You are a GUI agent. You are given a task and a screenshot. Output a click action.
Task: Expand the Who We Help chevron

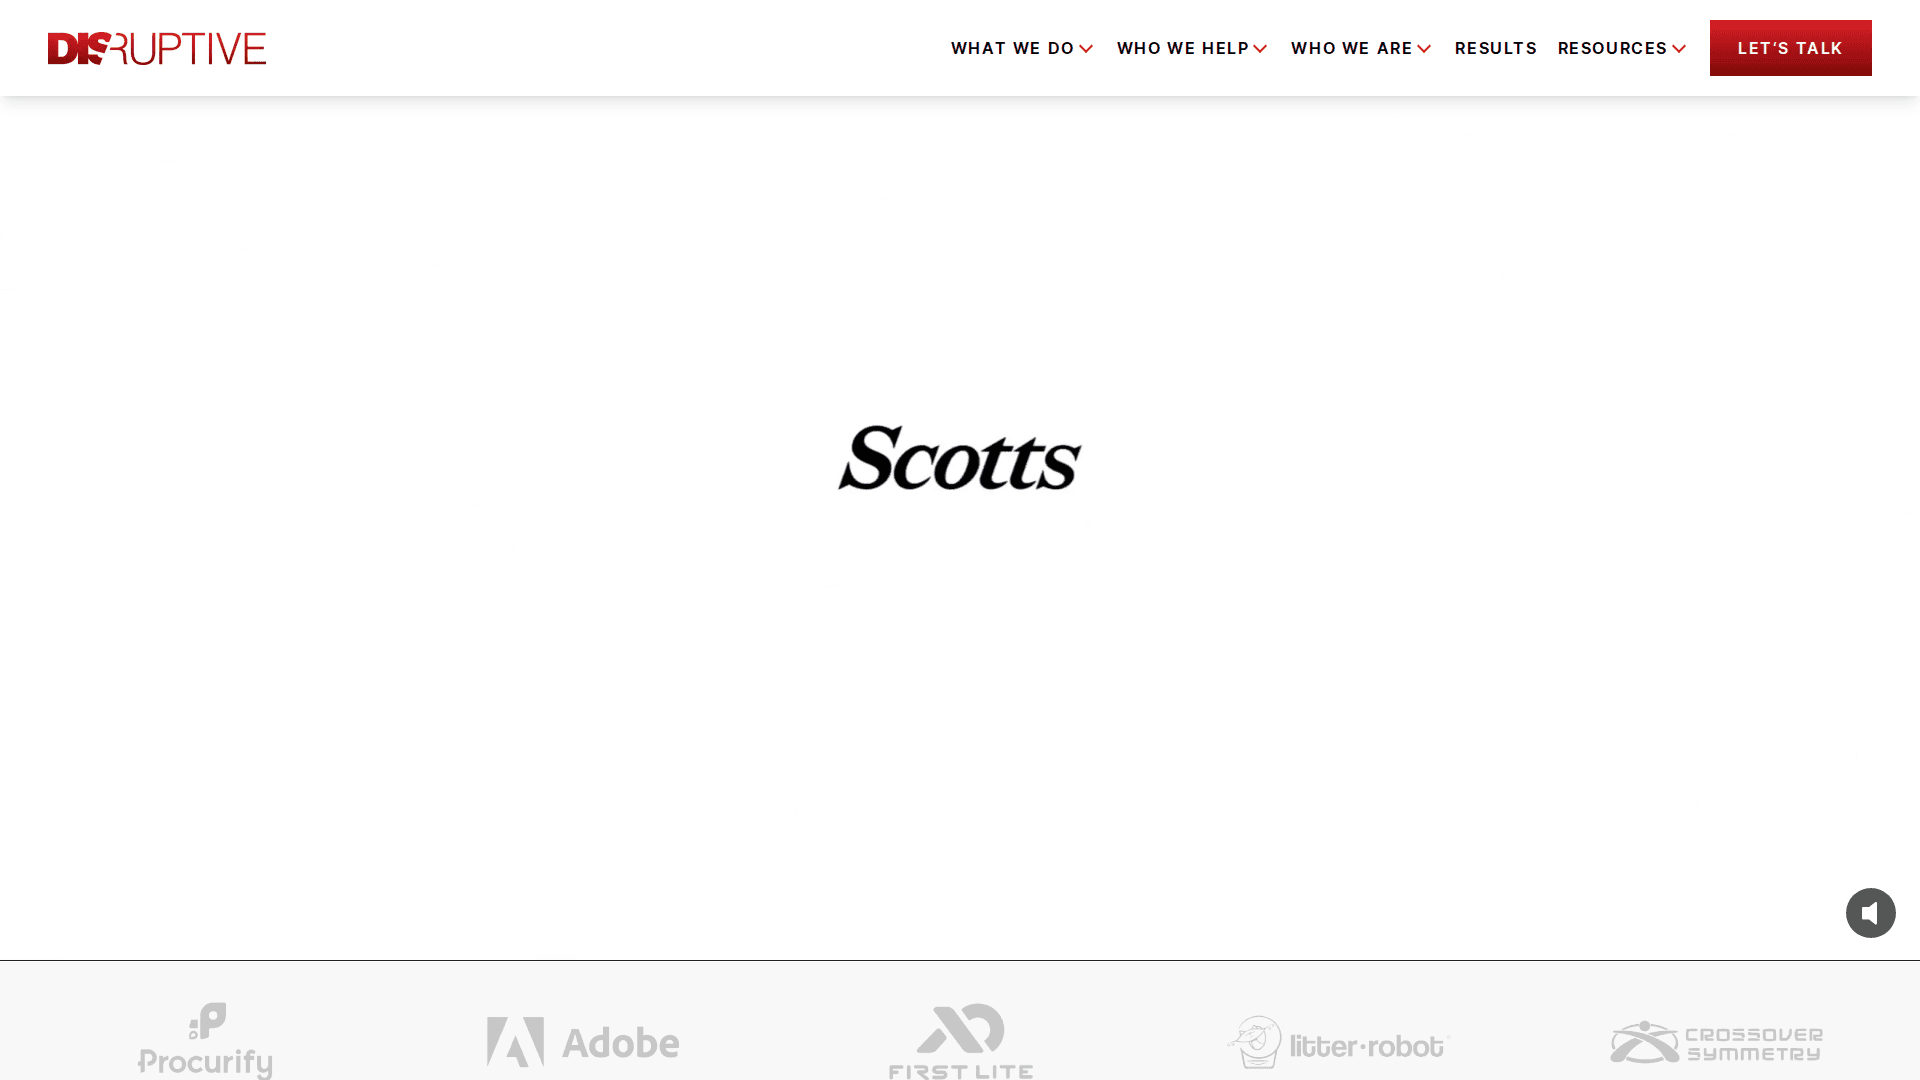tap(1260, 49)
